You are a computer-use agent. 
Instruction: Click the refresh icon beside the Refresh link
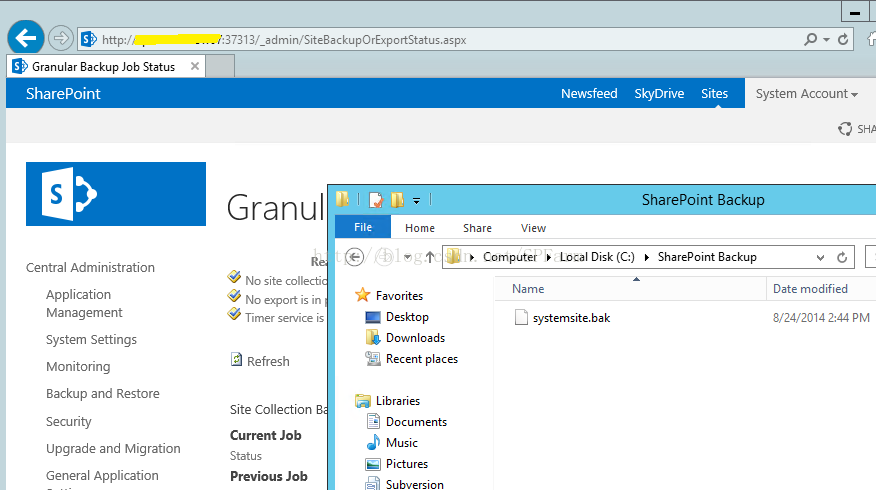coord(236,359)
